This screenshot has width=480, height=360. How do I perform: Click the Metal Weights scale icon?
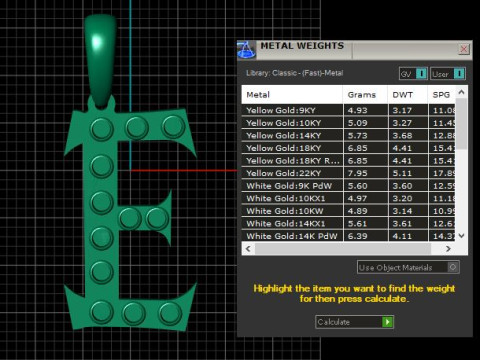[247, 50]
